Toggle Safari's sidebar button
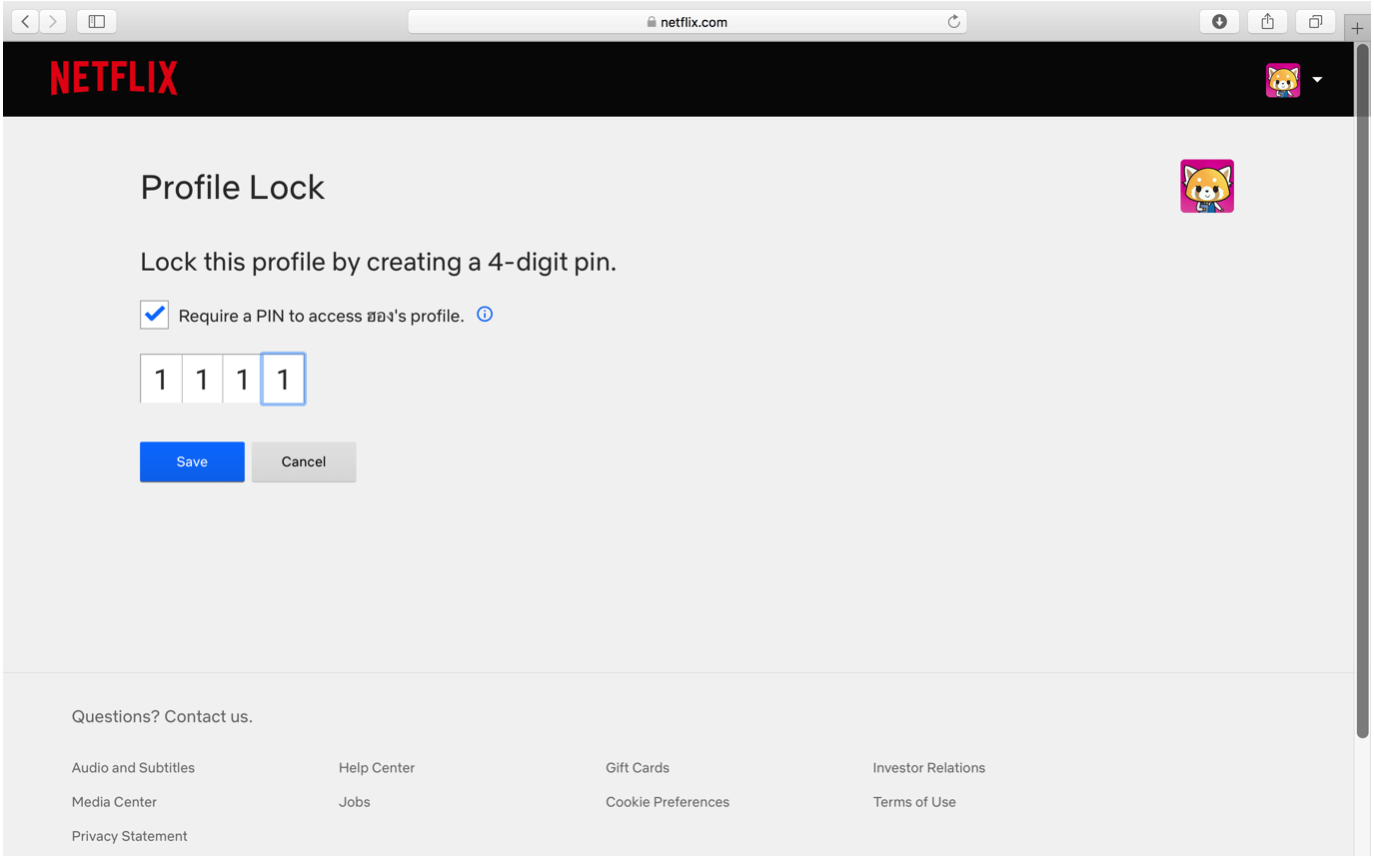 coord(97,21)
